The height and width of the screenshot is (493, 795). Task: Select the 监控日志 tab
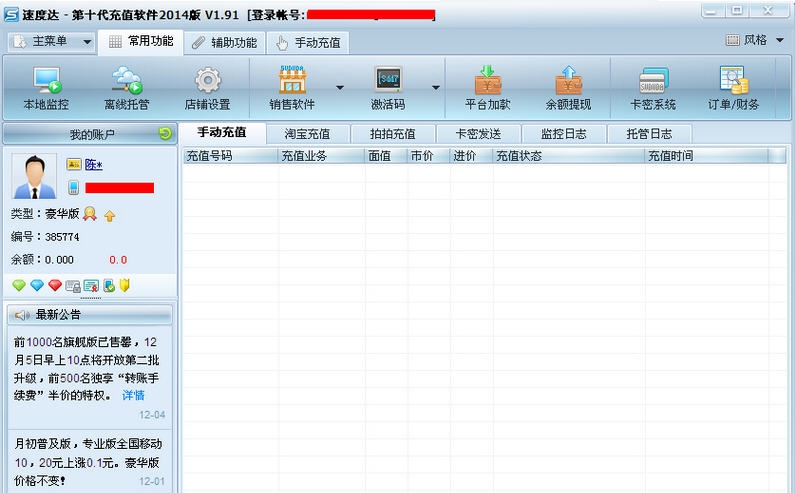point(564,134)
